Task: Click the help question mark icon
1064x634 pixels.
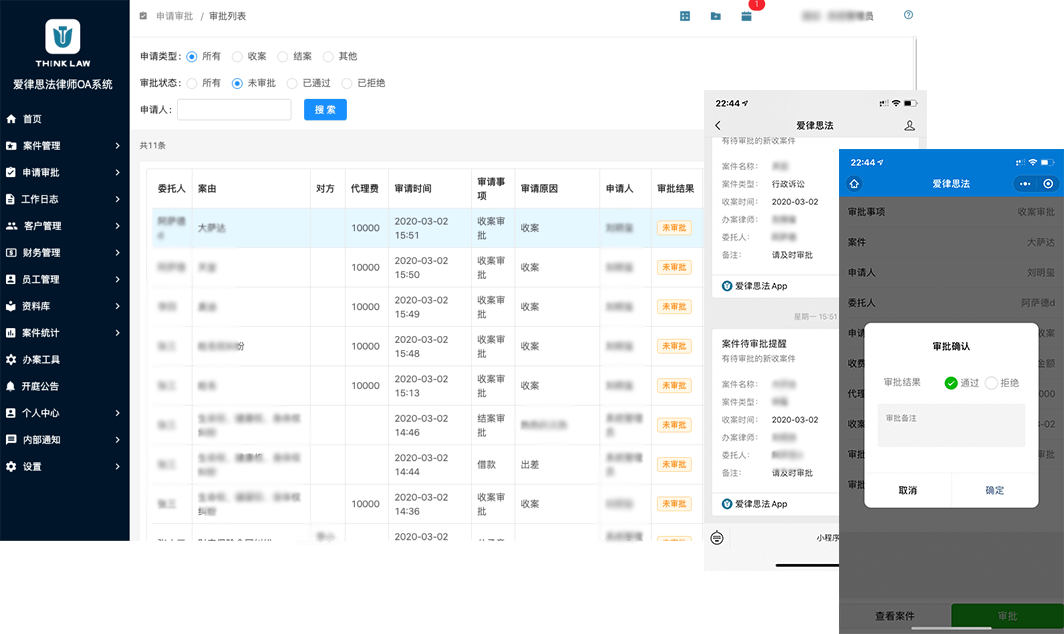Action: [908, 15]
